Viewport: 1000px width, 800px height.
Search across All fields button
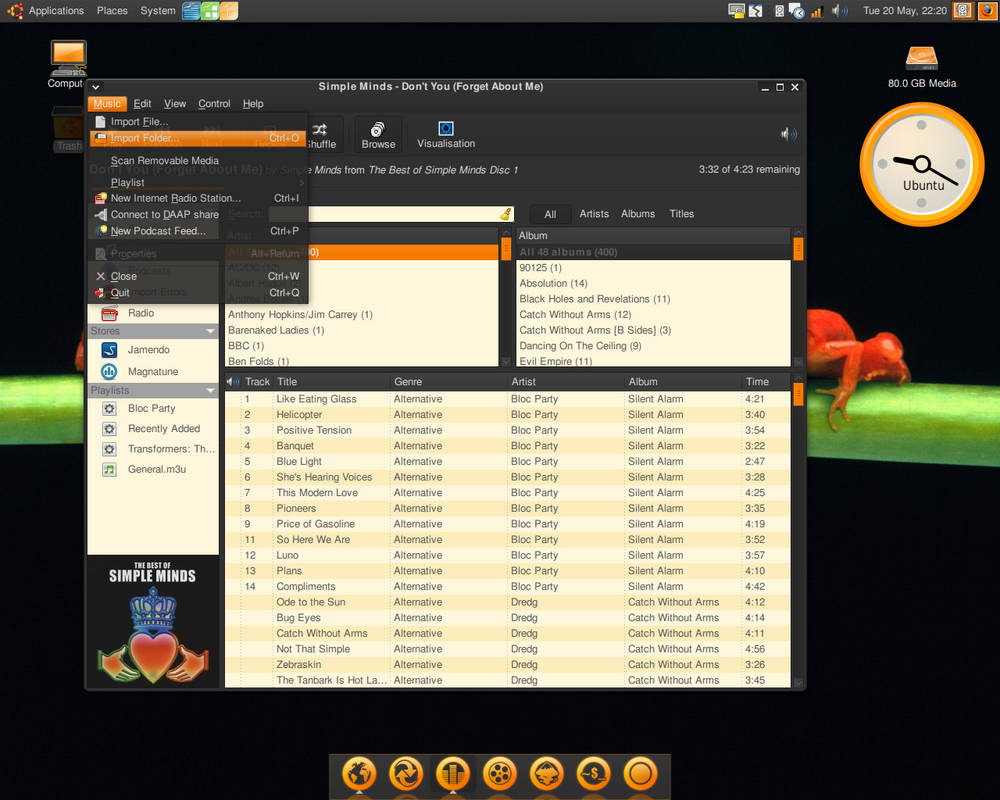(550, 214)
